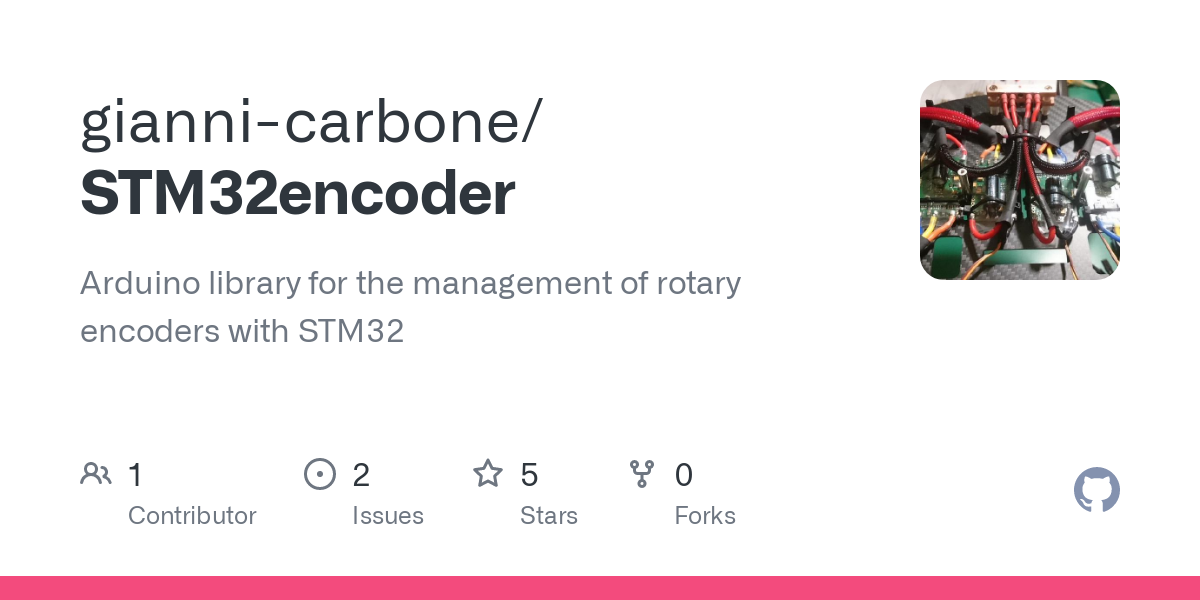Click the contributors people icon
Screen dimensions: 1200x600
(x=96, y=474)
